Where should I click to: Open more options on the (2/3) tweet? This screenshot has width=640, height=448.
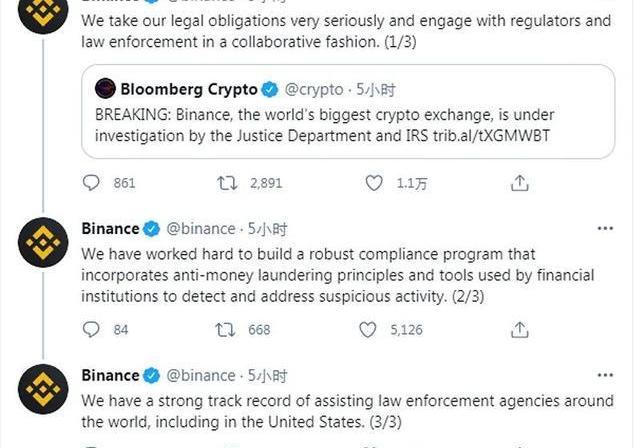coord(605,228)
